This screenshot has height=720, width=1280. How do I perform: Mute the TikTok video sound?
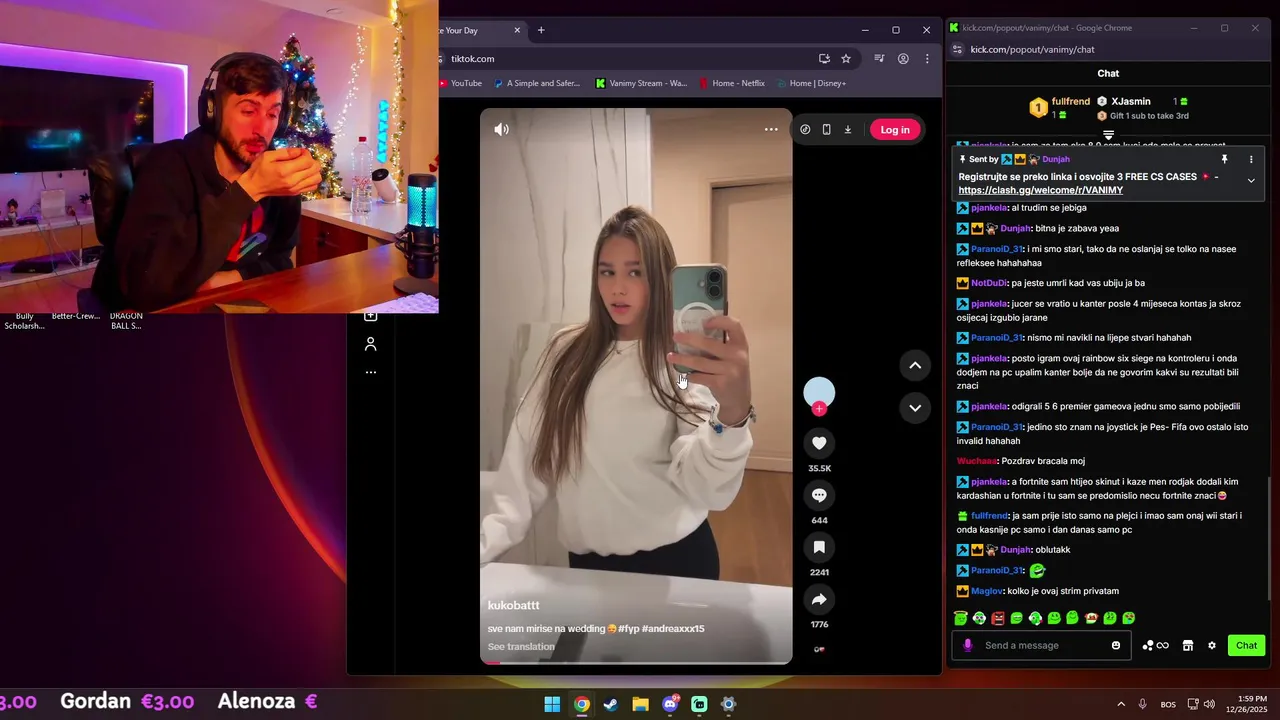tap(501, 129)
